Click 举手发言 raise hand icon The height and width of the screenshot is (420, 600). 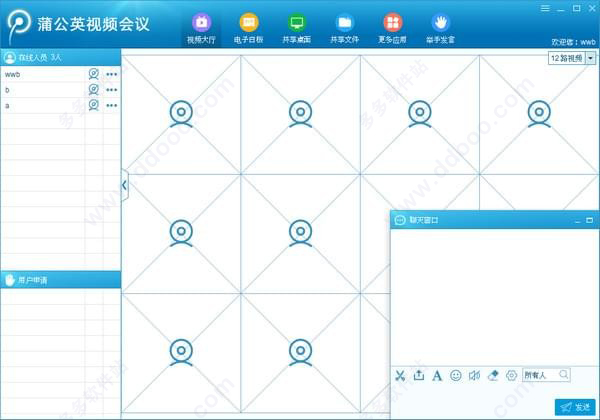pos(440,23)
